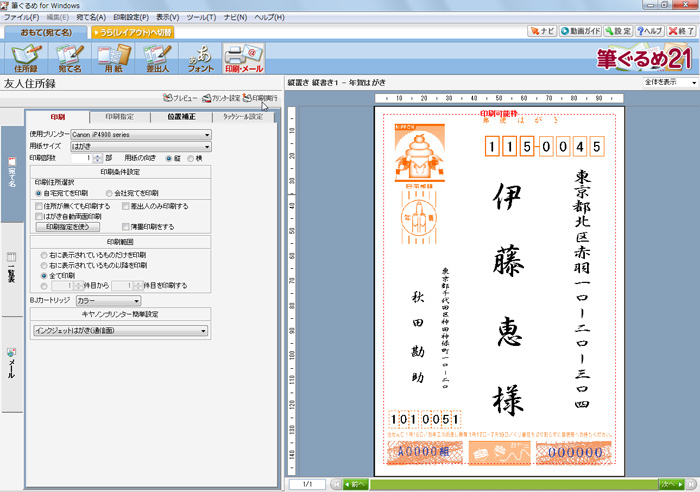
Task: Open プリンター設定 printer settings
Action: click(221, 99)
